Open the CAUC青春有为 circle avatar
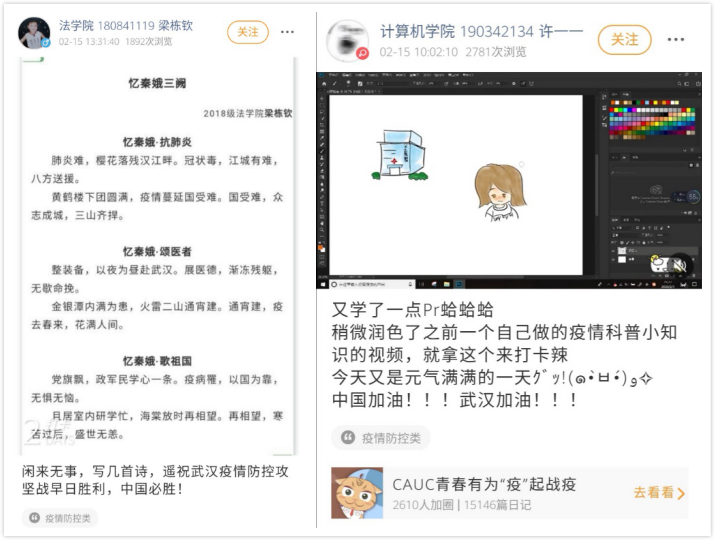 pos(357,492)
